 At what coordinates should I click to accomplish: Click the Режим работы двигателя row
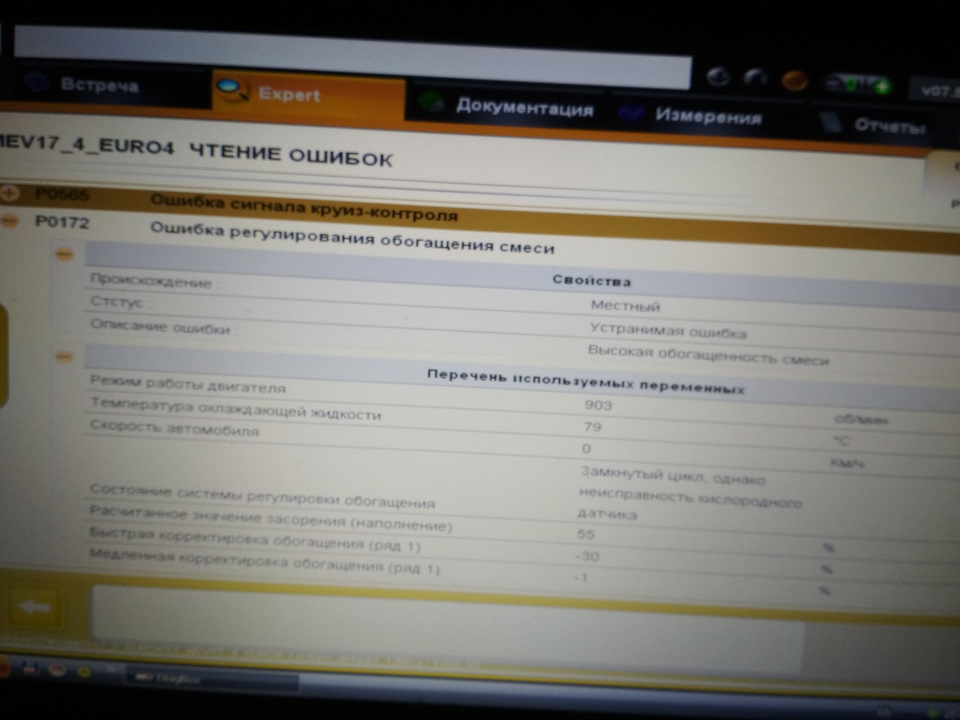[187, 384]
